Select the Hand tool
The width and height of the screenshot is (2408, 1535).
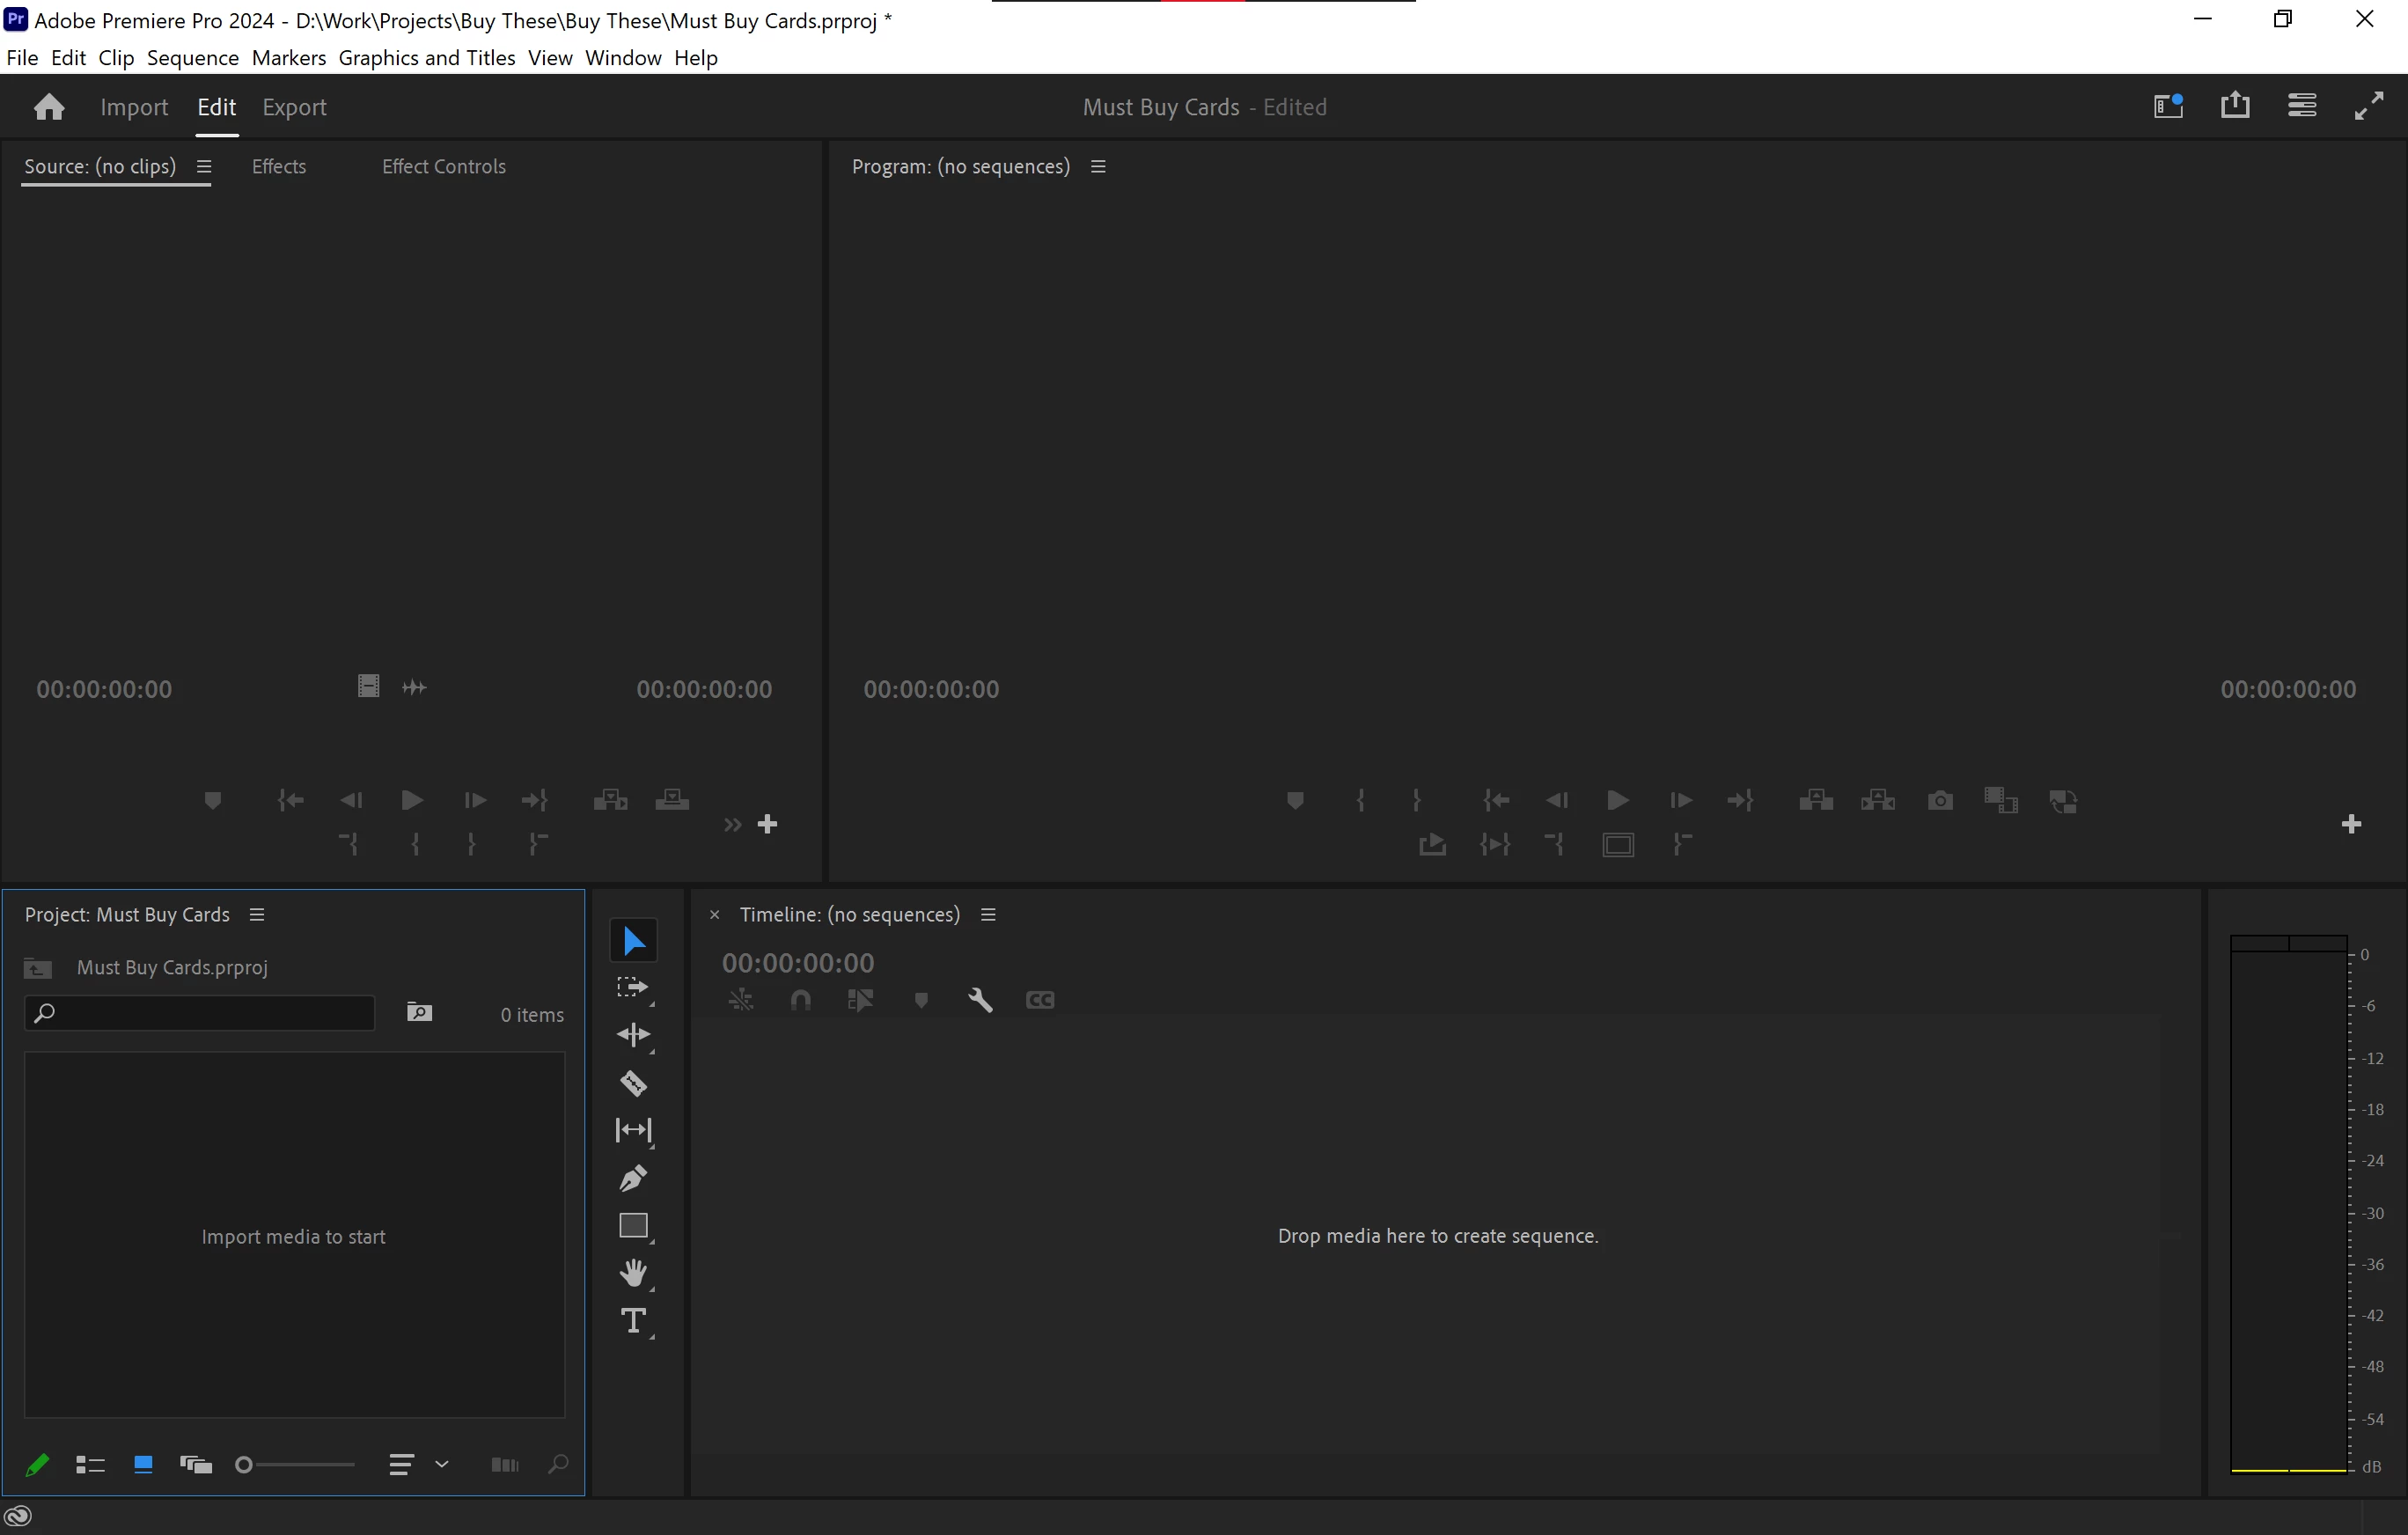(633, 1273)
